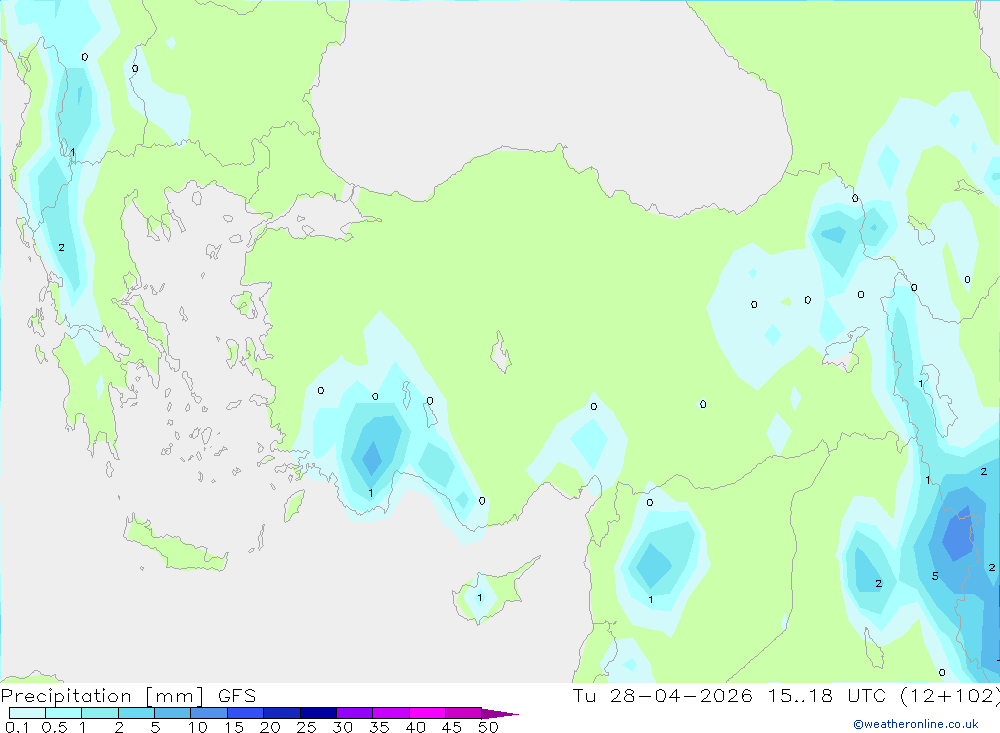The height and width of the screenshot is (733, 1000).
Task: Choose the 2–5 mm legend color block
Action: (136, 713)
